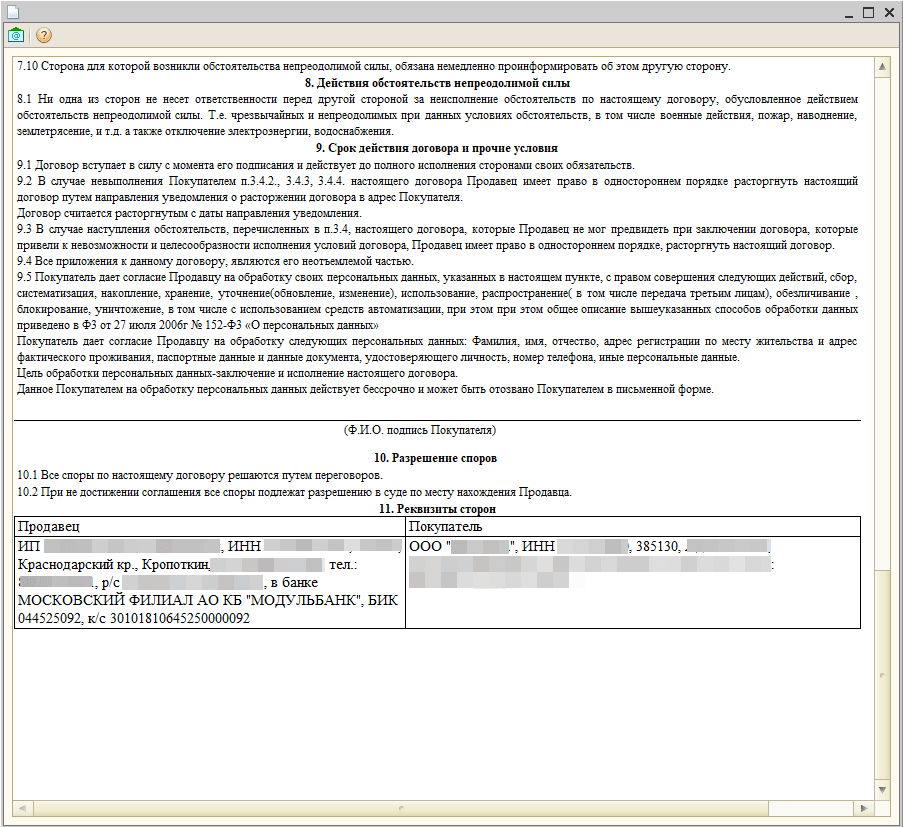
Task: Click the document icon in the title bar
Action: 13,11
